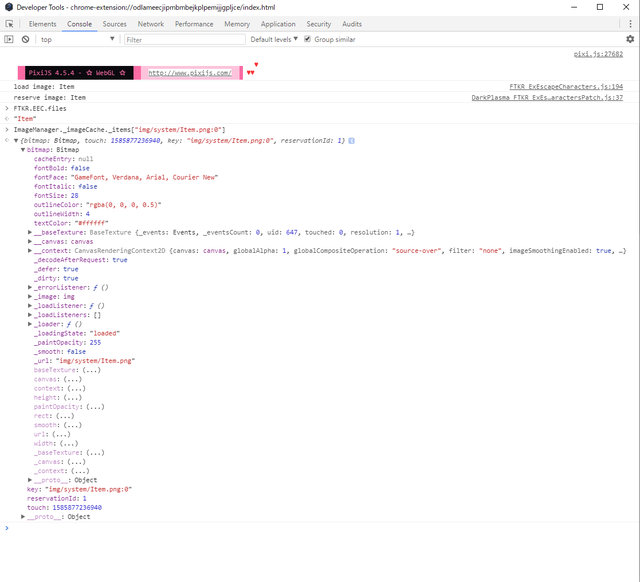Screen dimensions: 640x582
Task: Switch to the Security tab
Action: (x=319, y=24)
